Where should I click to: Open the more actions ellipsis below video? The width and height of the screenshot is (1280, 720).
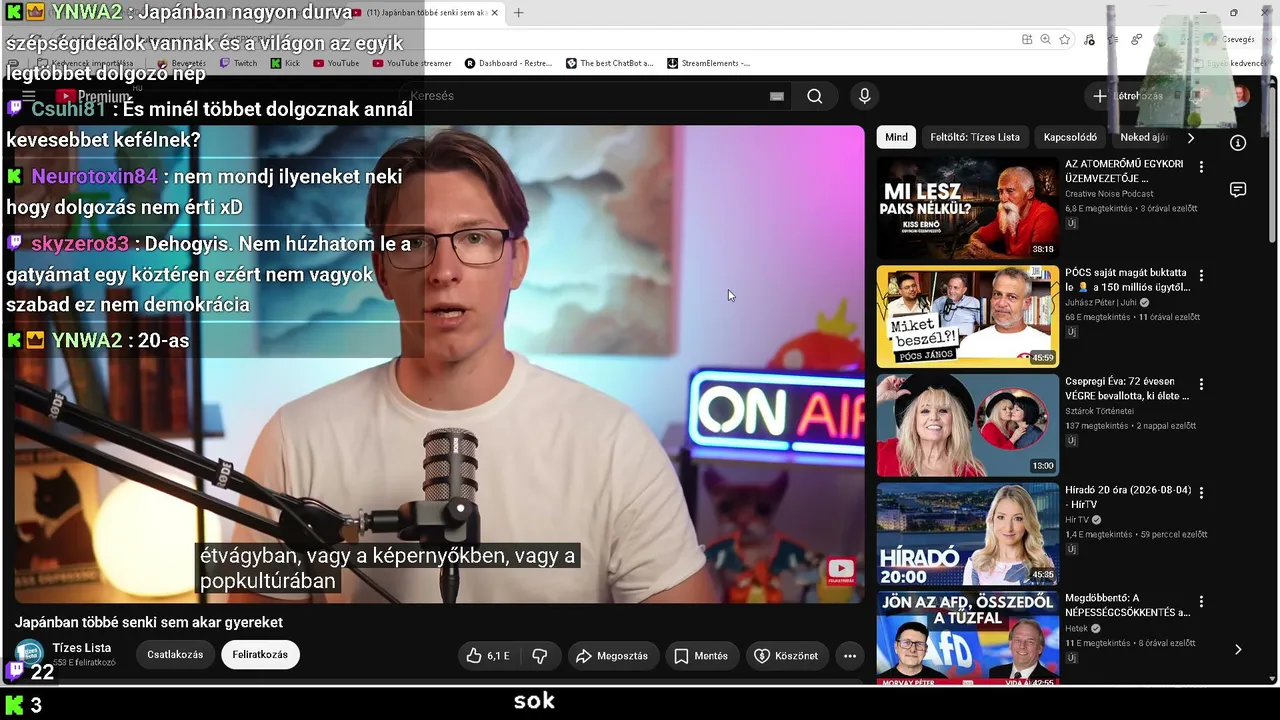pos(850,656)
